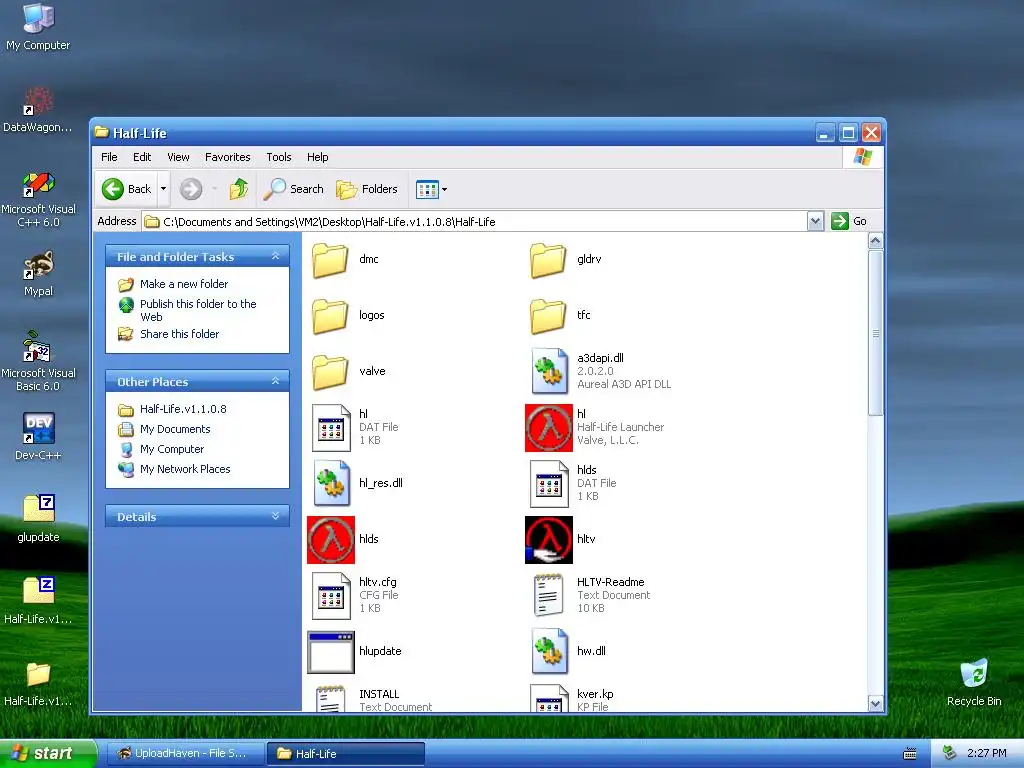1024x768 pixels.
Task: Click the scrollbar down arrow
Action: pyautogui.click(x=875, y=703)
